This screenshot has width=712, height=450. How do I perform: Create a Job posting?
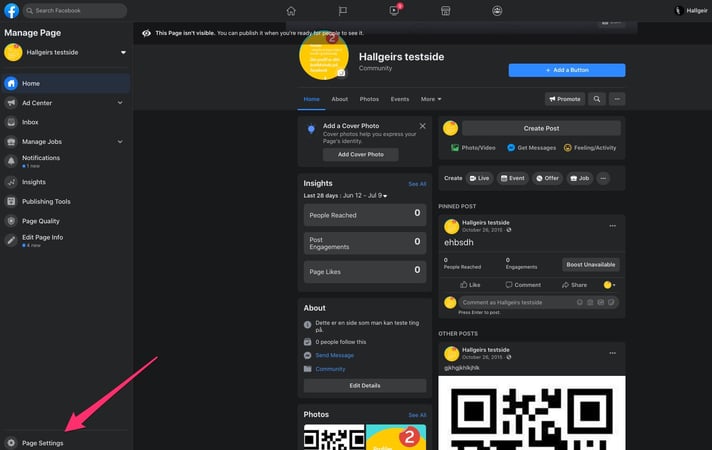(x=580, y=178)
